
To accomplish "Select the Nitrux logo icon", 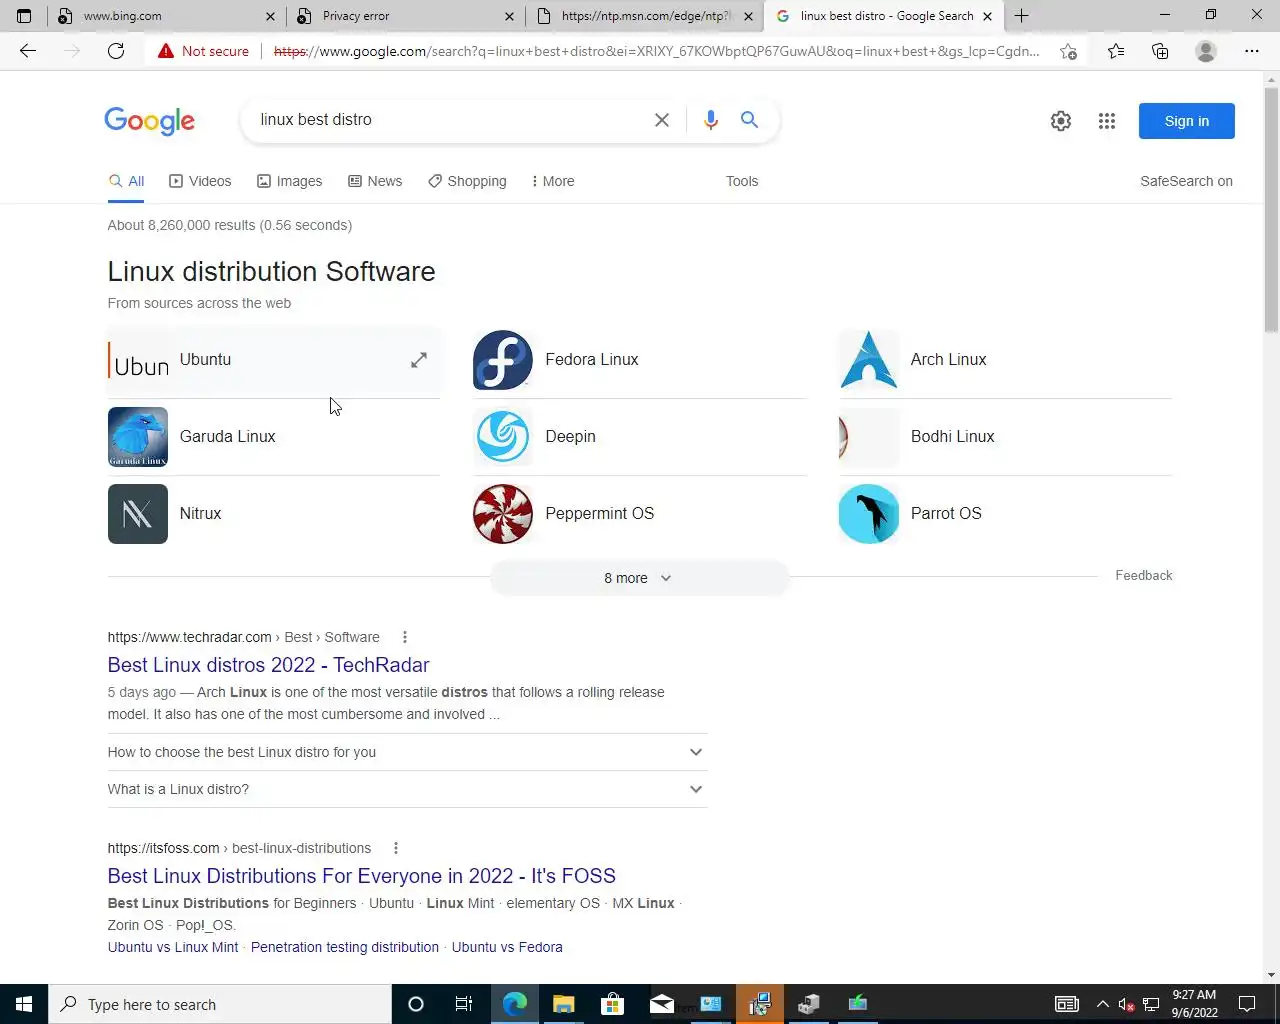I will 138,514.
